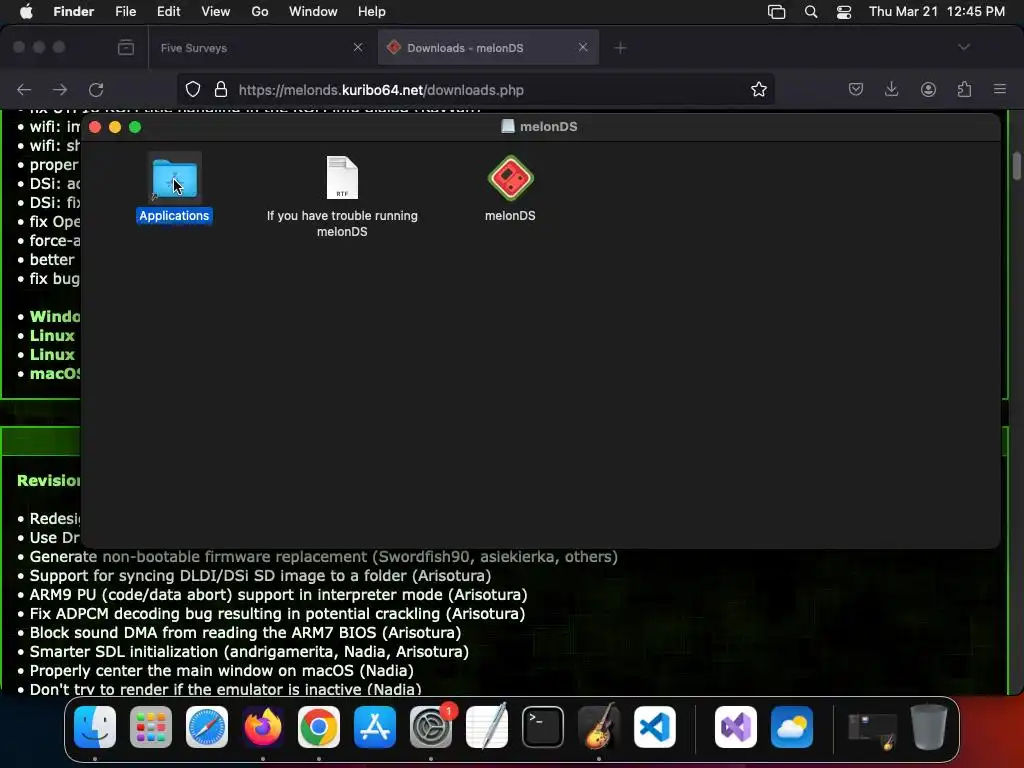
Task: Open Firefox extensions puzzle icon
Action: pyautogui.click(x=964, y=89)
